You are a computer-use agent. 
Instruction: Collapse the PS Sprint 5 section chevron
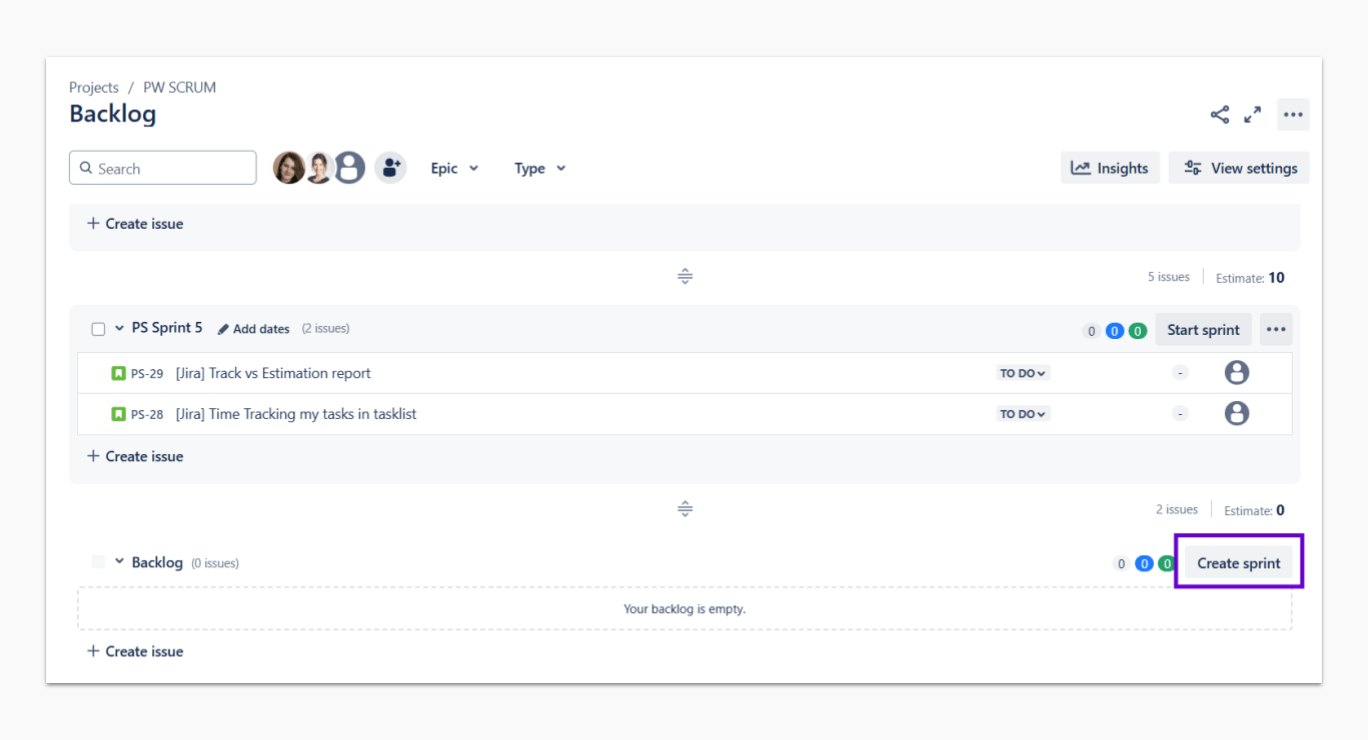pyautogui.click(x=119, y=328)
